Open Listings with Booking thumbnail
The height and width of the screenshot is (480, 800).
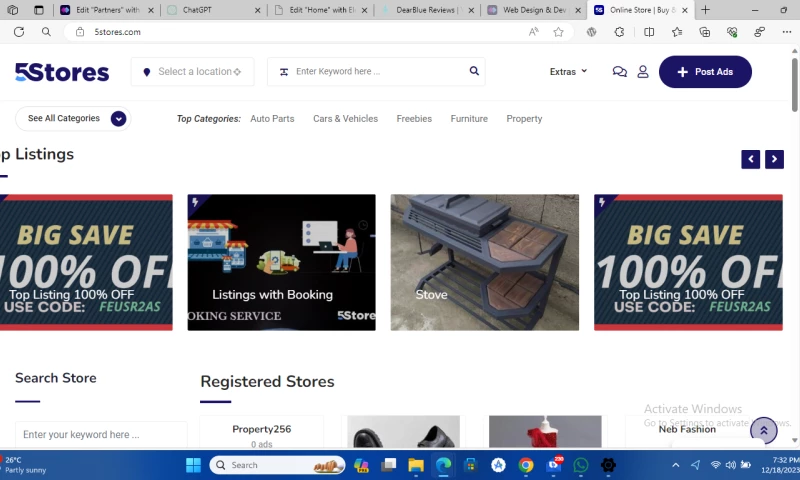[x=282, y=262]
